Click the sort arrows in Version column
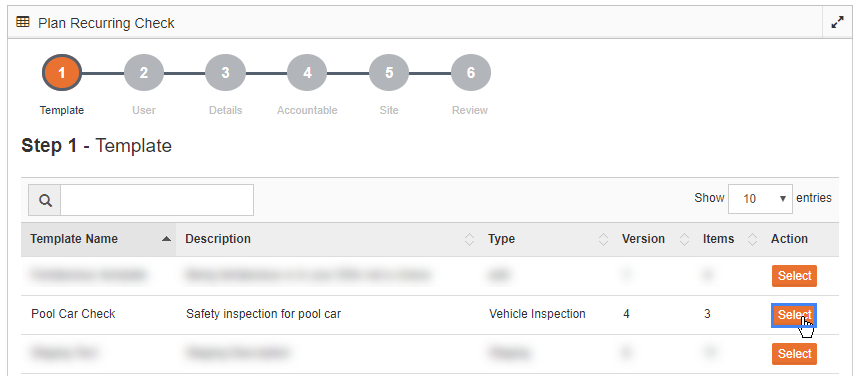The width and height of the screenshot is (859, 376). (684, 240)
